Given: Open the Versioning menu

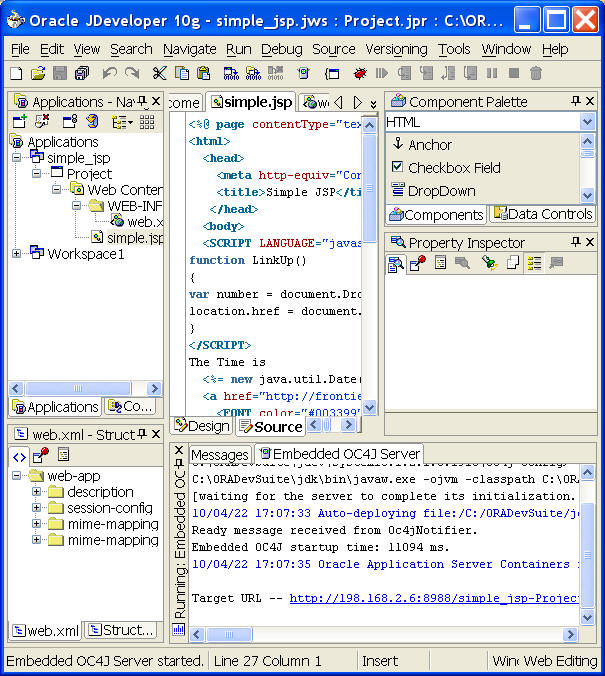Looking at the screenshot, I should point(396,49).
